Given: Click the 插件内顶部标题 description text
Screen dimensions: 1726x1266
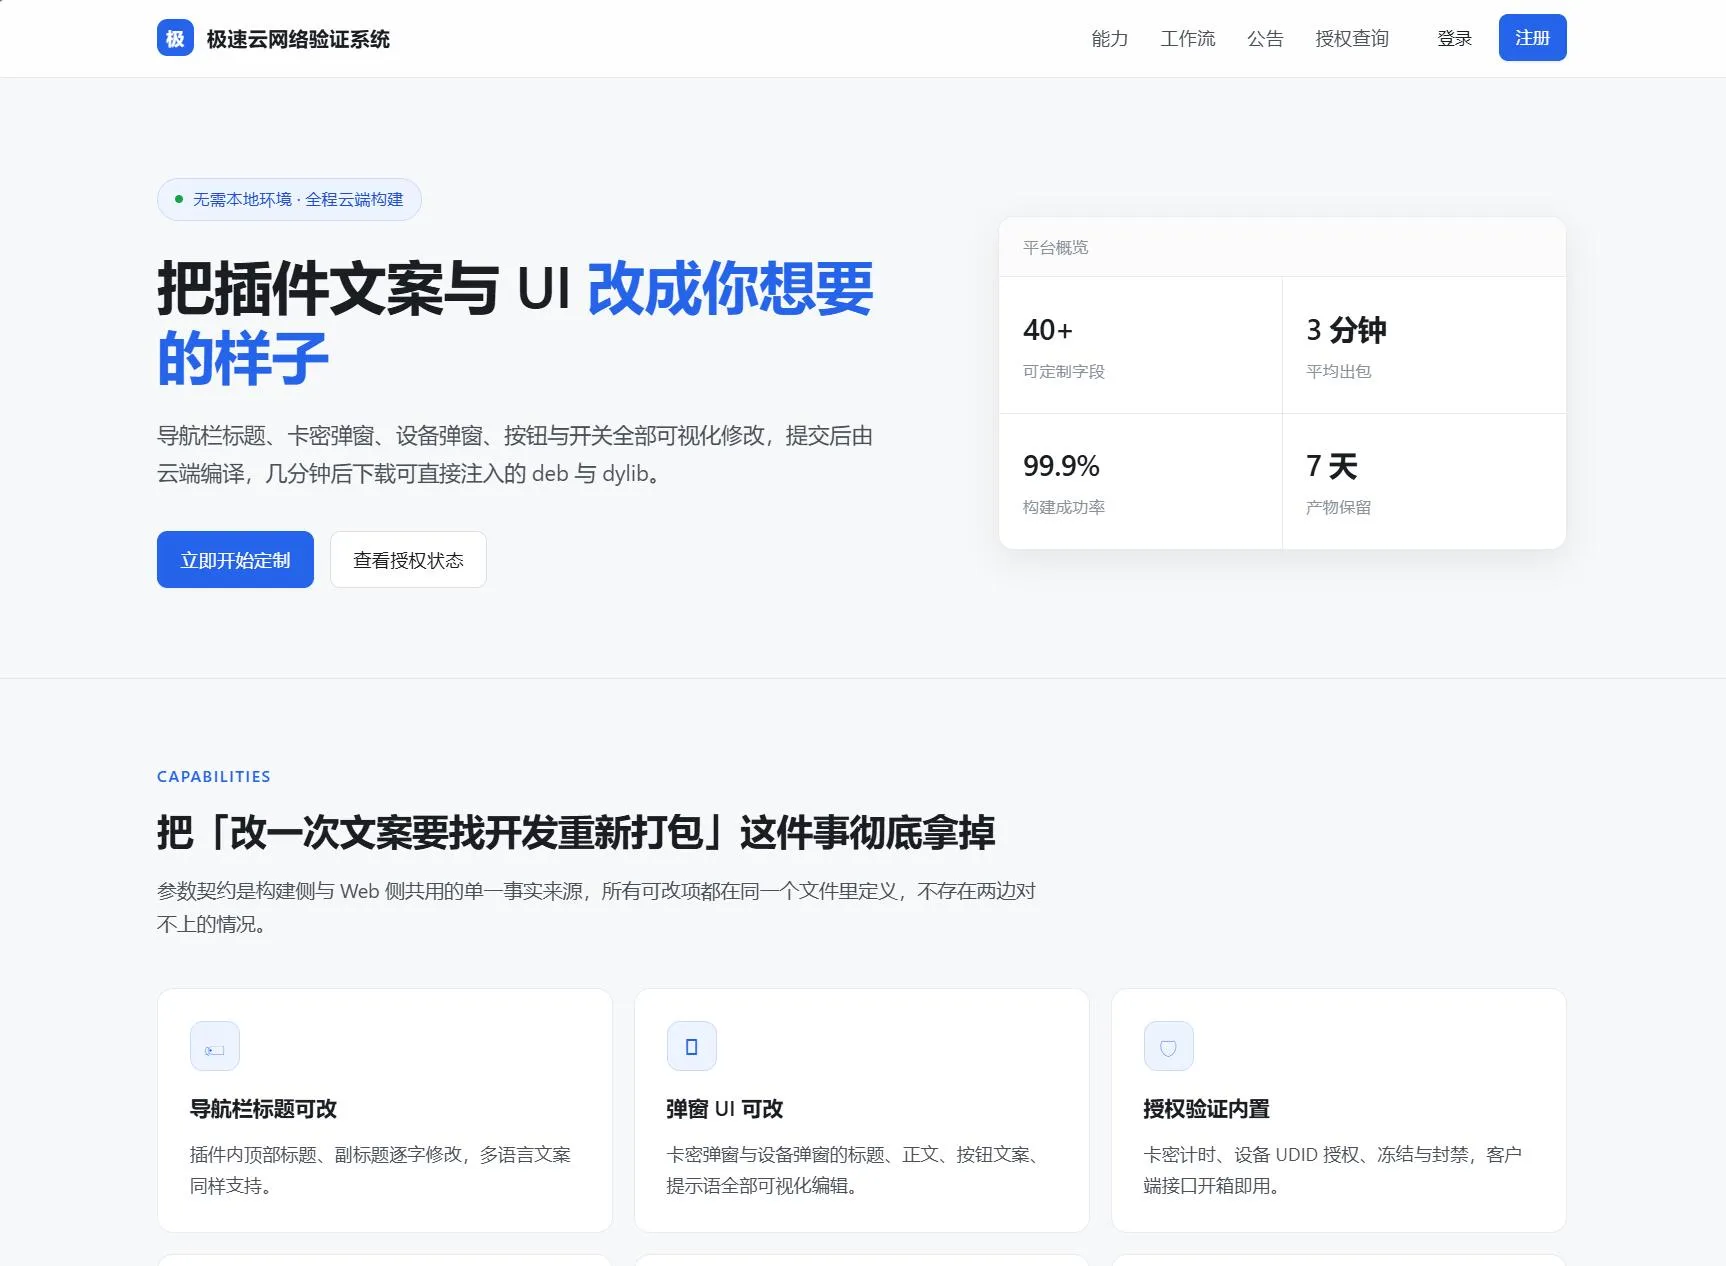Looking at the screenshot, I should click(x=380, y=1170).
